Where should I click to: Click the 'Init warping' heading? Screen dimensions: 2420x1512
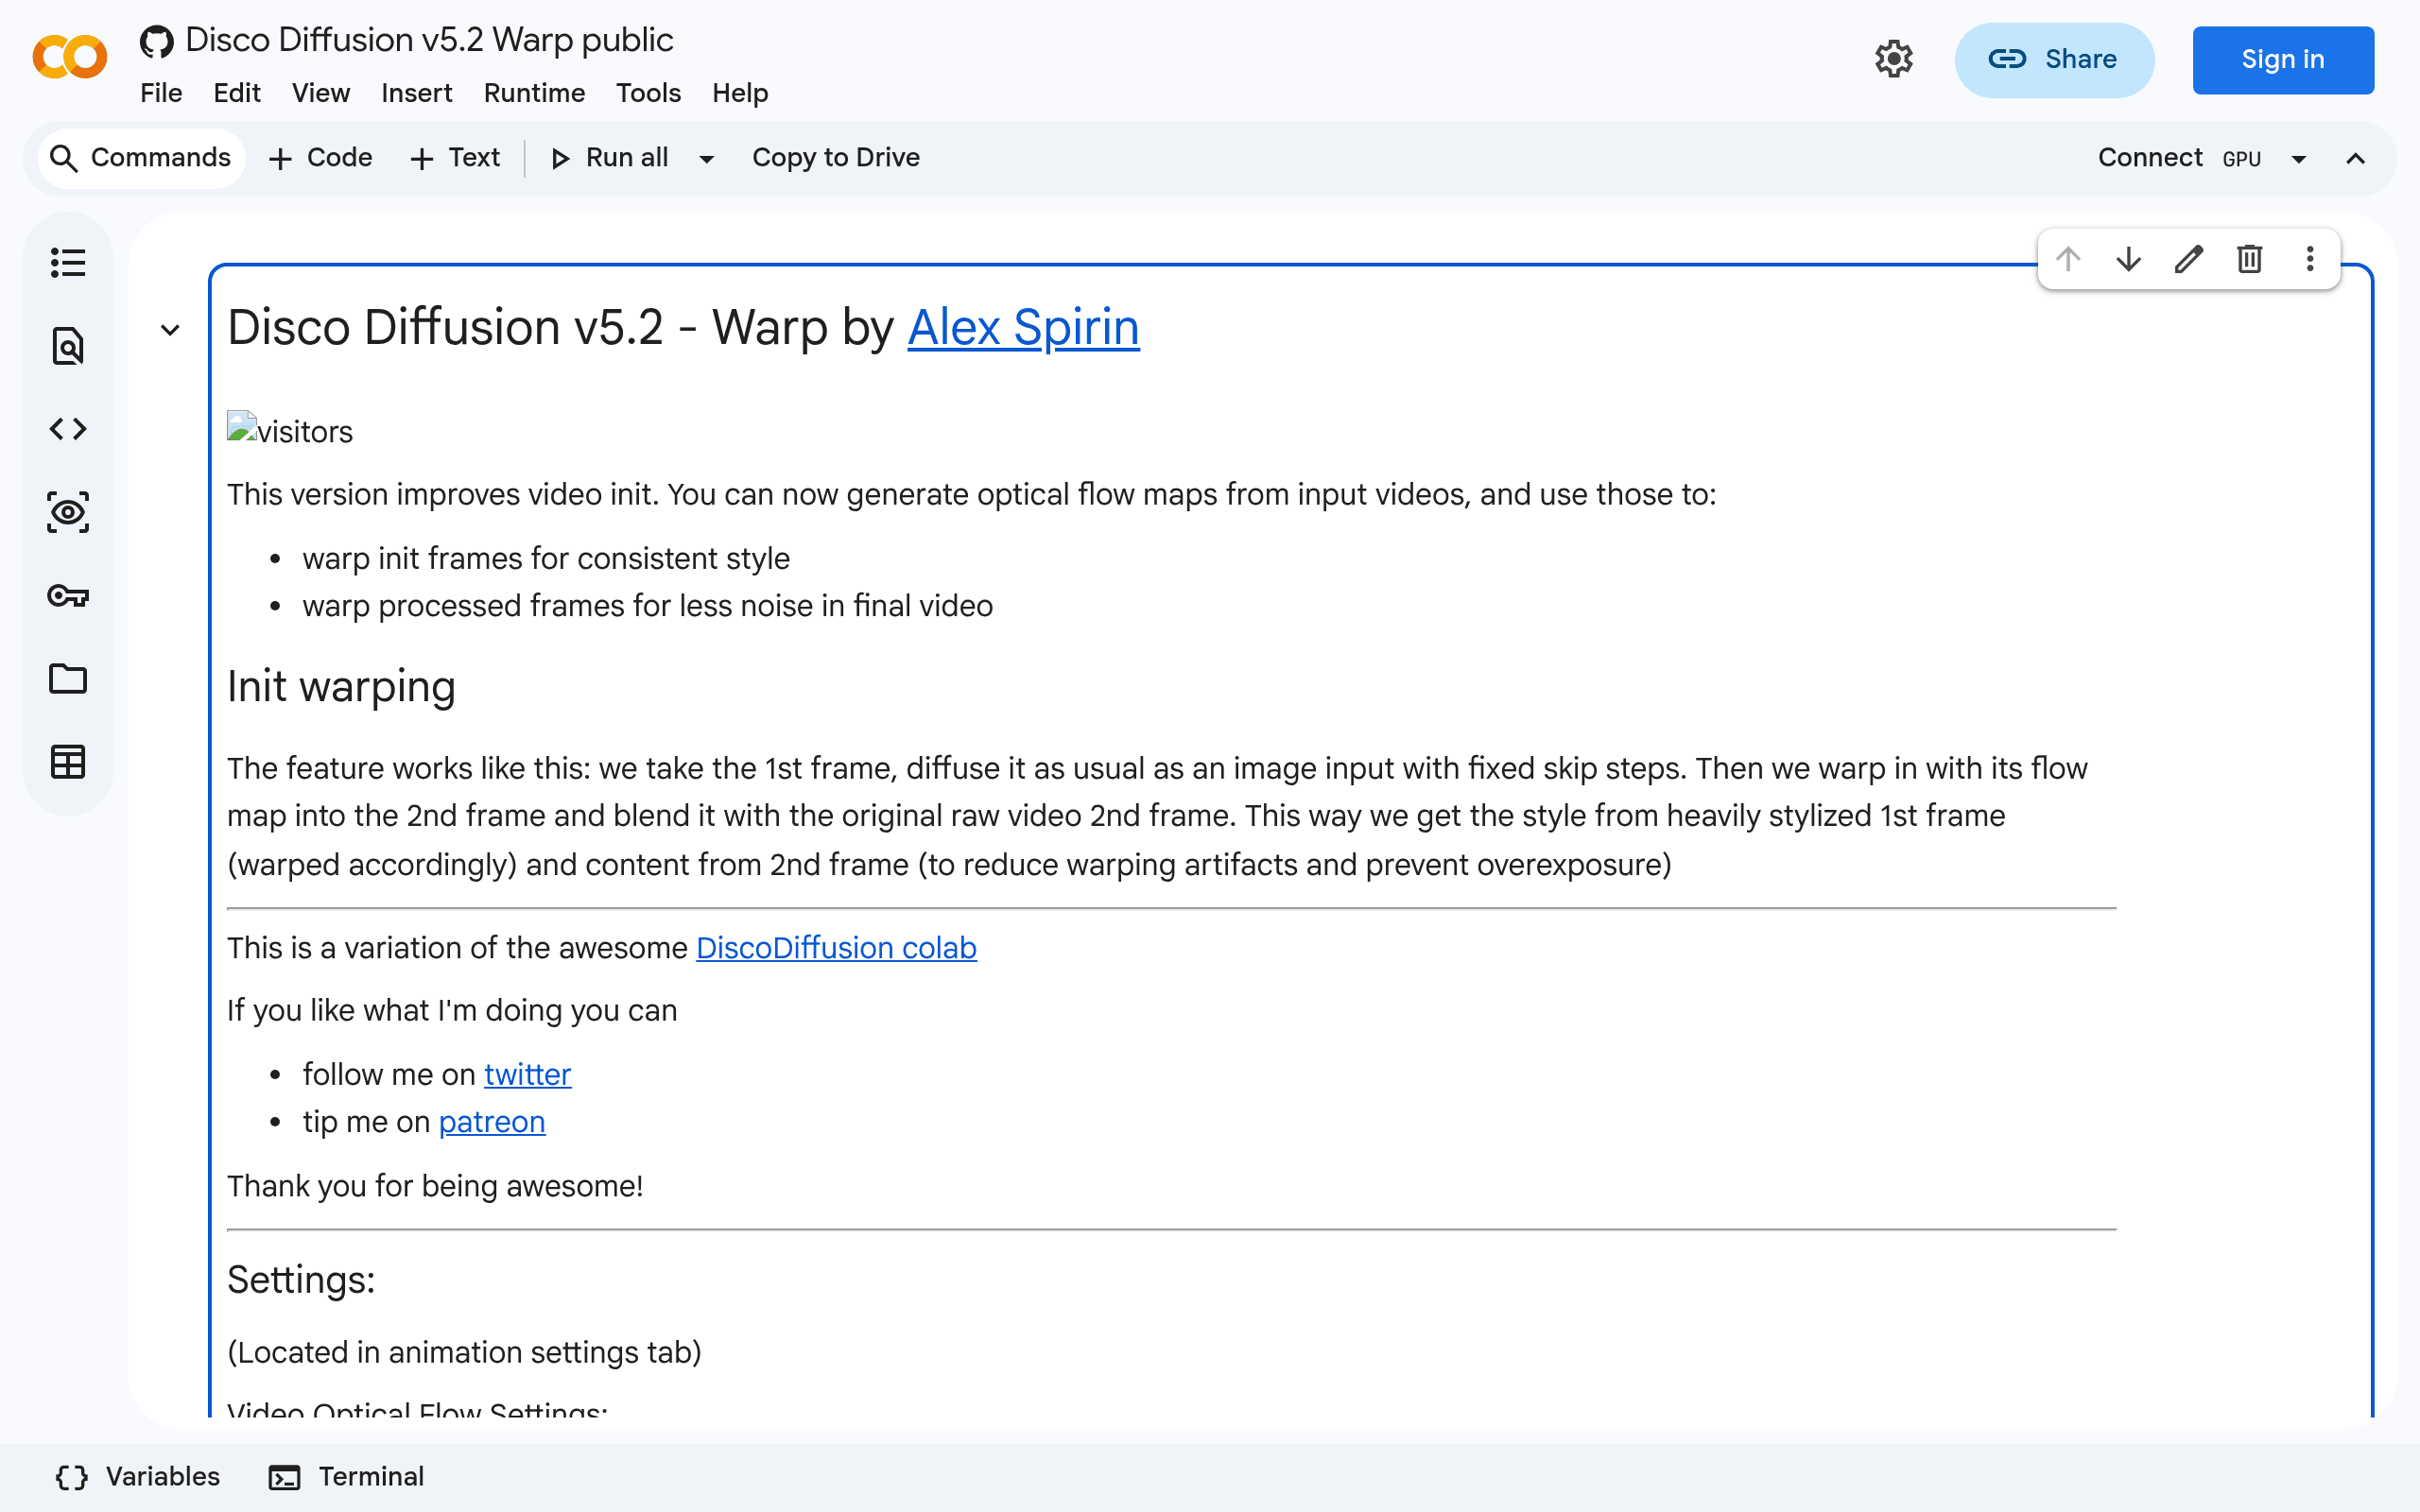coord(341,687)
